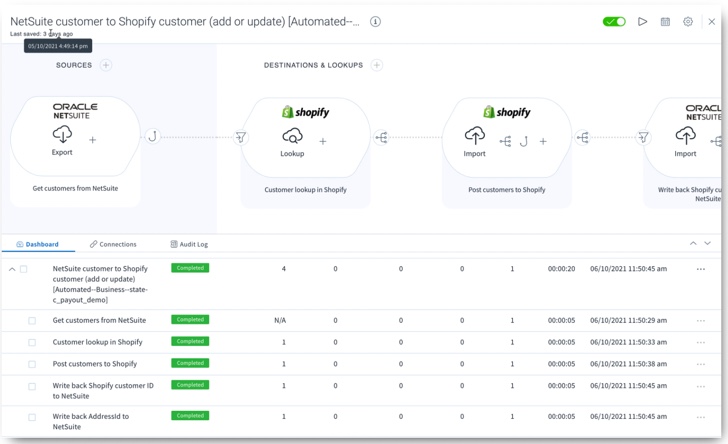Click the Completed badge in Post customers row

190,363
